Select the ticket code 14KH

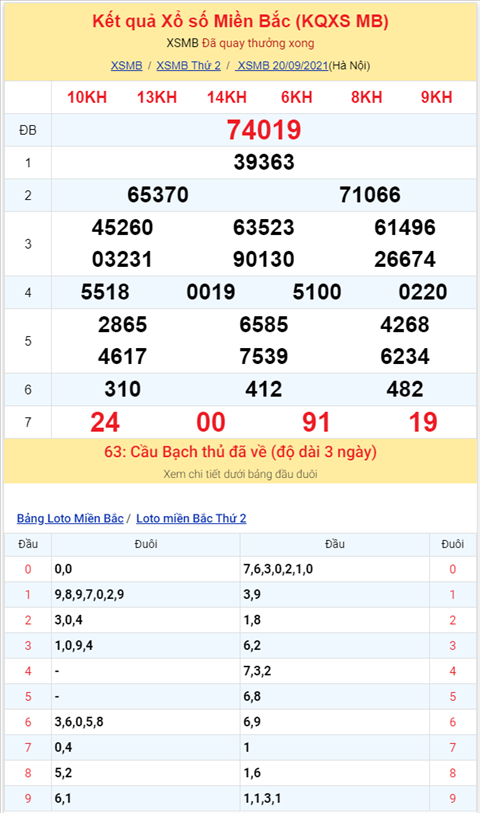coord(227,97)
